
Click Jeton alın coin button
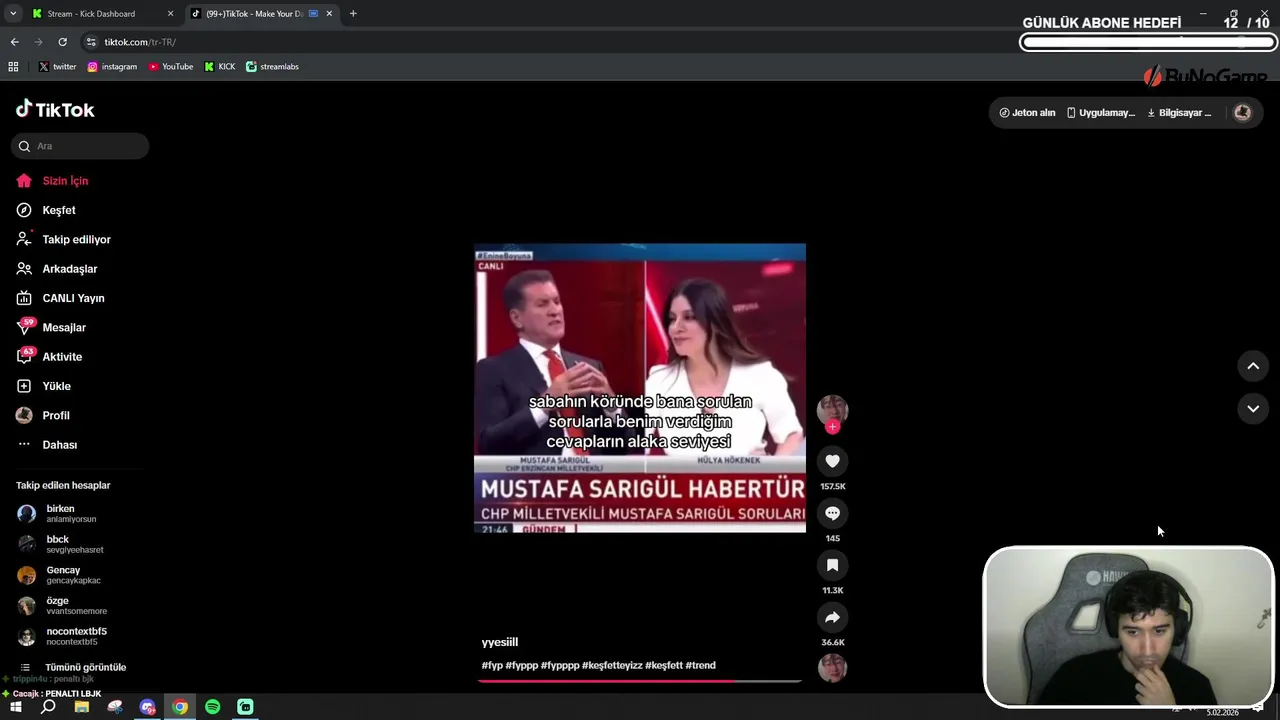pos(1027,113)
